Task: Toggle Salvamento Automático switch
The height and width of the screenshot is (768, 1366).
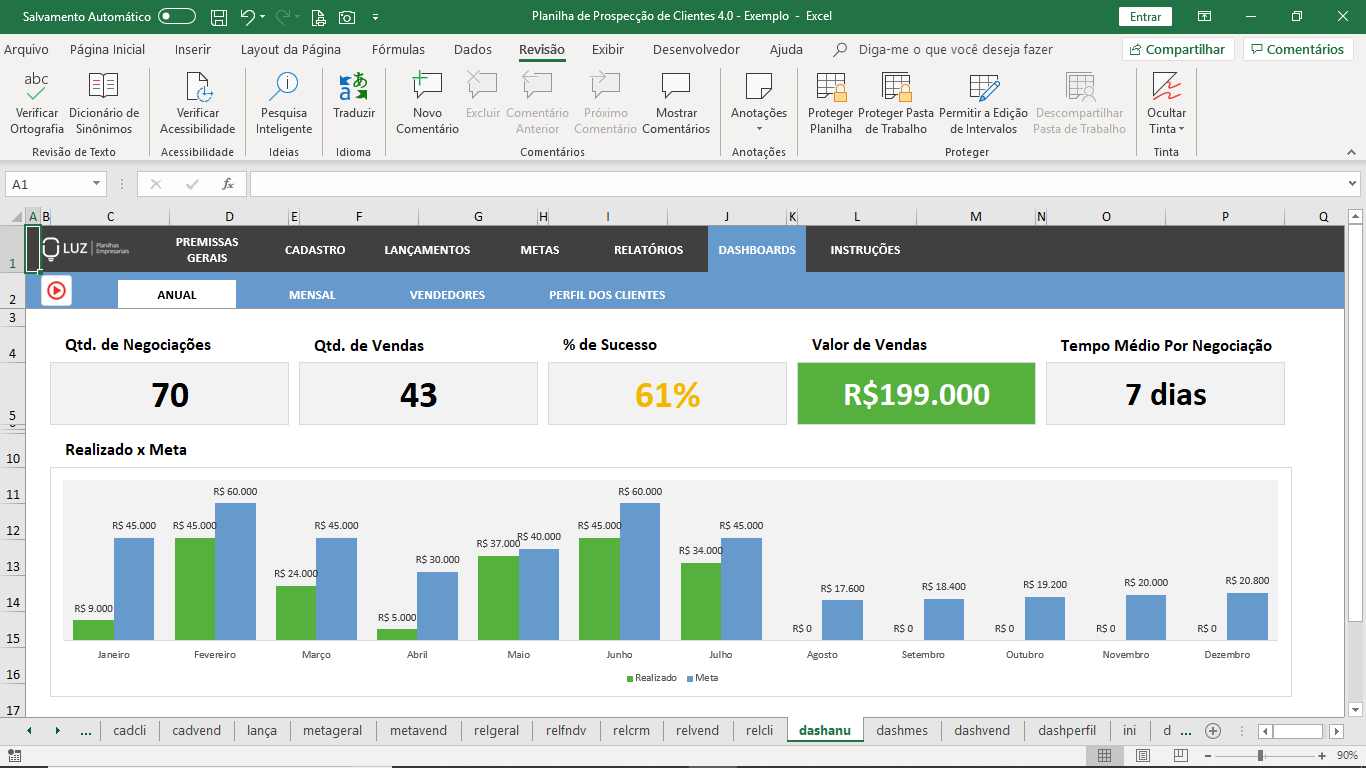Action: [177, 16]
